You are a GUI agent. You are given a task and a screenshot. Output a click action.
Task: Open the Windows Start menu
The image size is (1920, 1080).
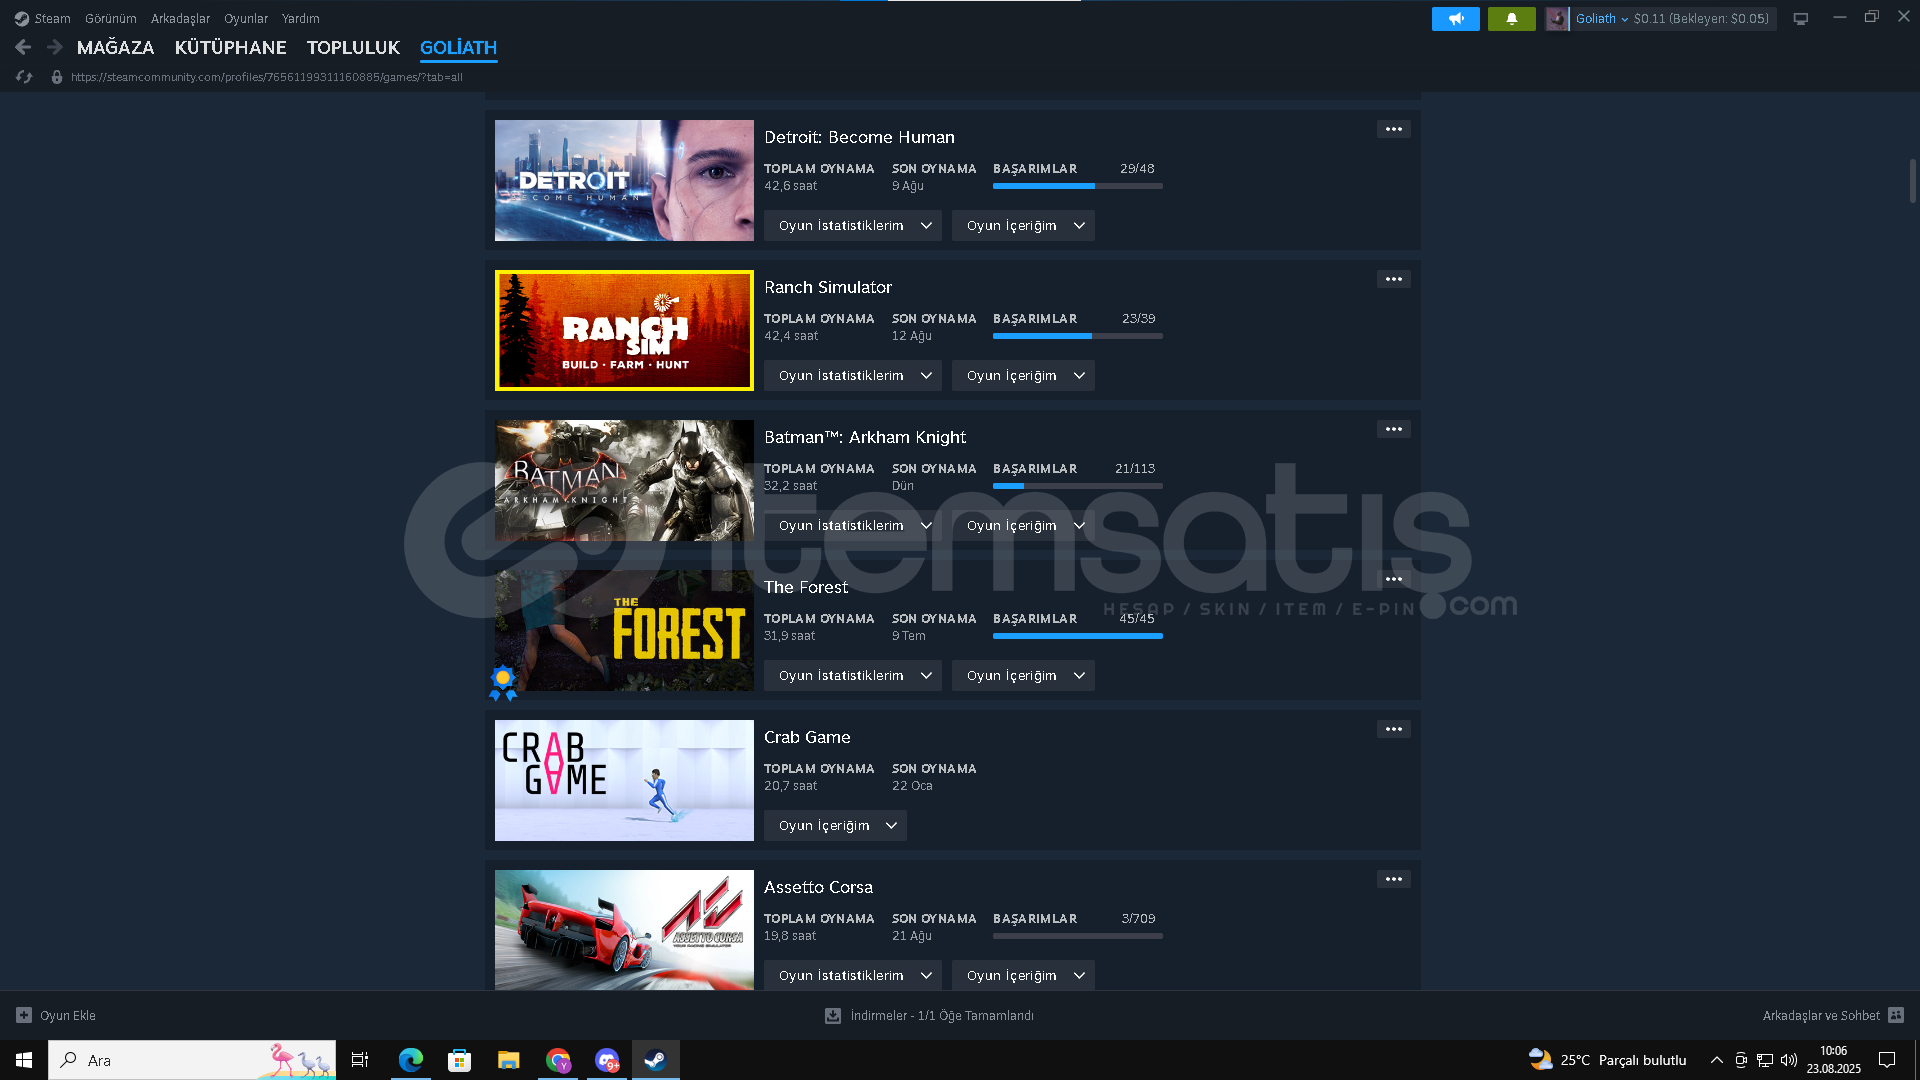click(24, 1060)
